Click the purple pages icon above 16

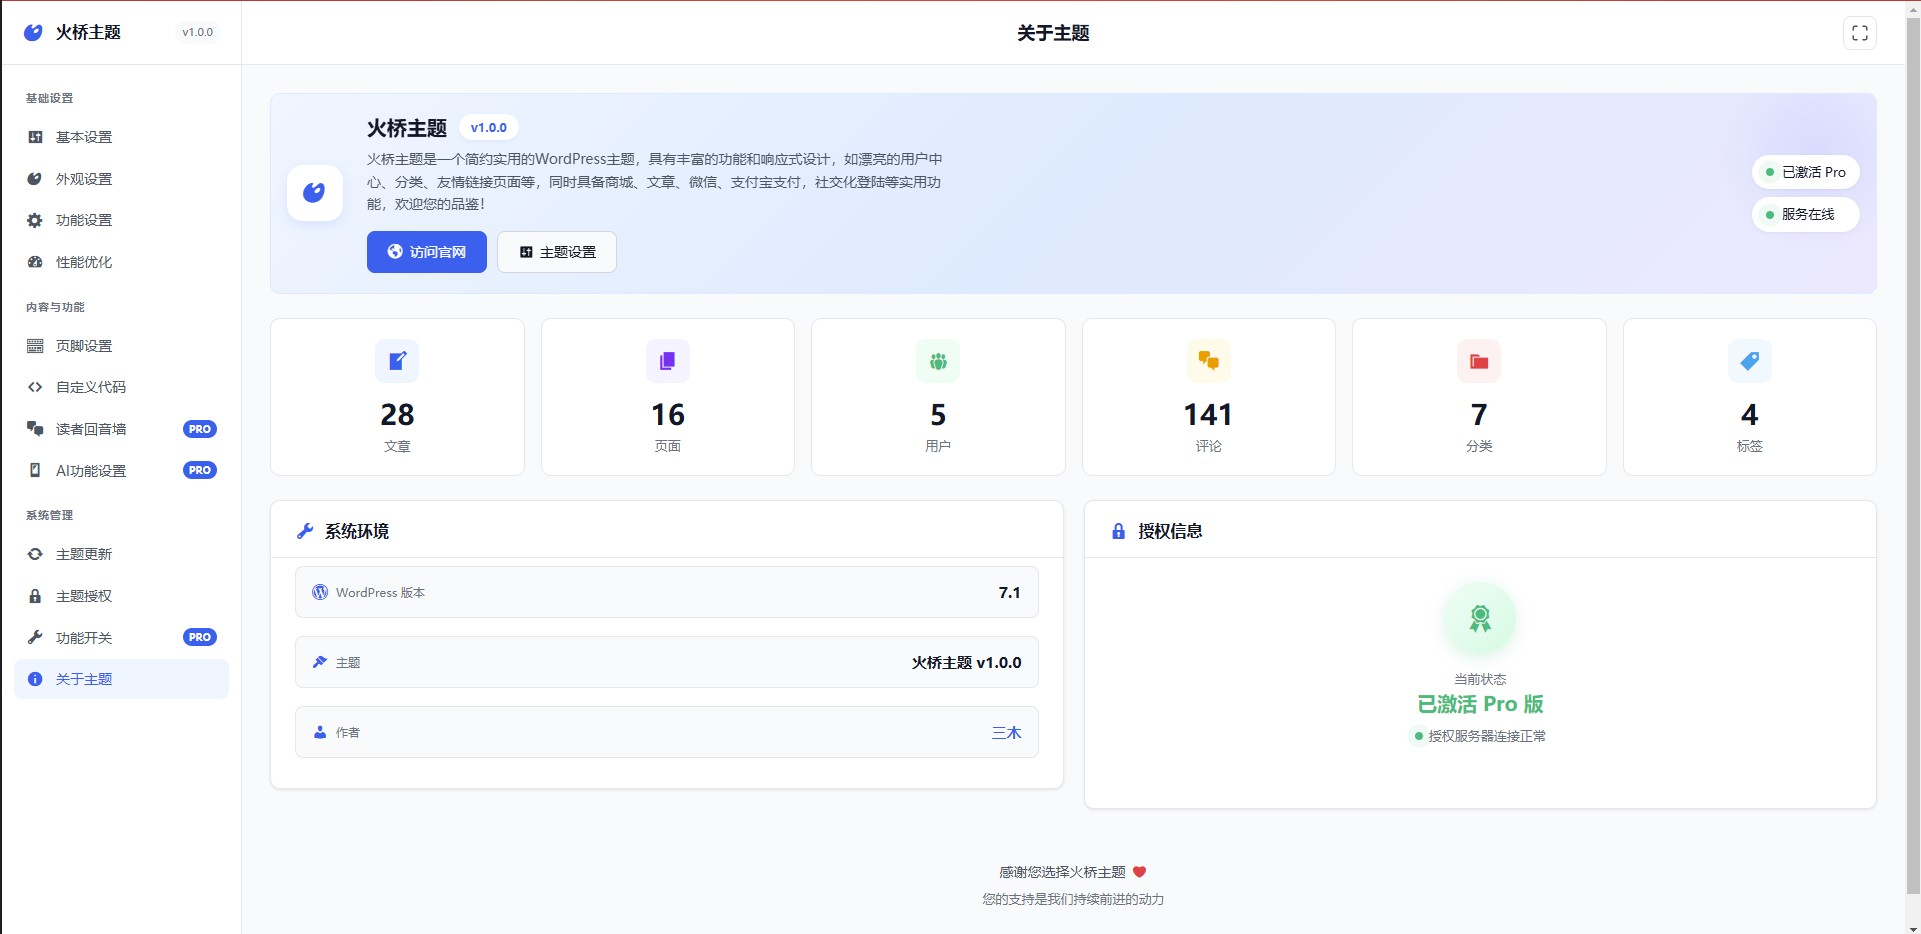(667, 361)
